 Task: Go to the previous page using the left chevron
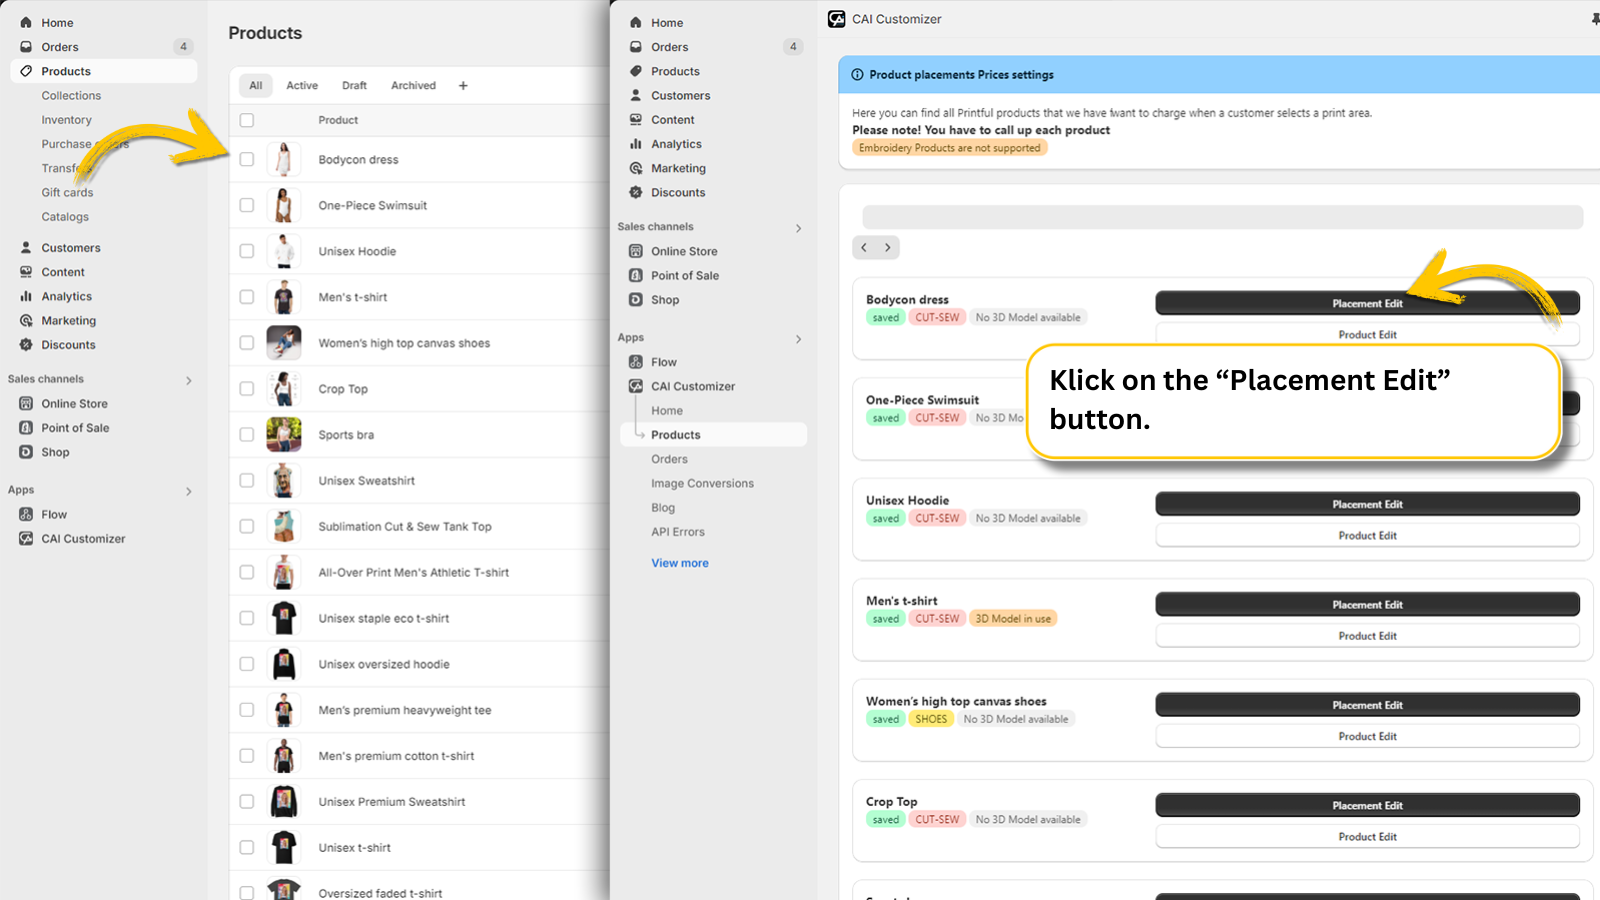864,247
